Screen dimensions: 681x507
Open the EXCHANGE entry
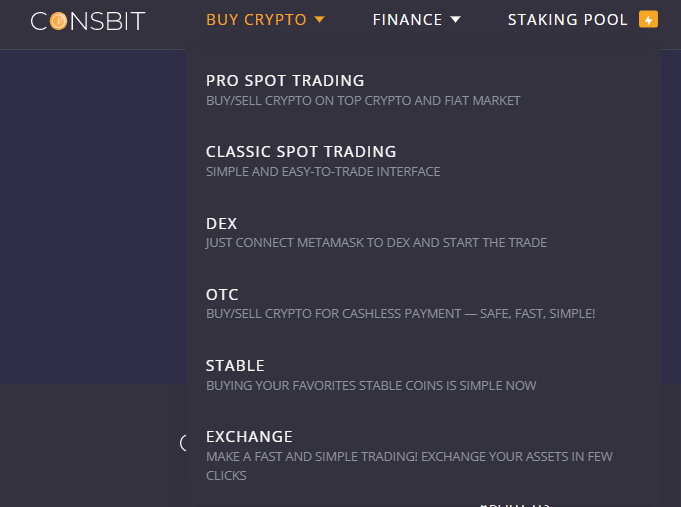point(249,437)
